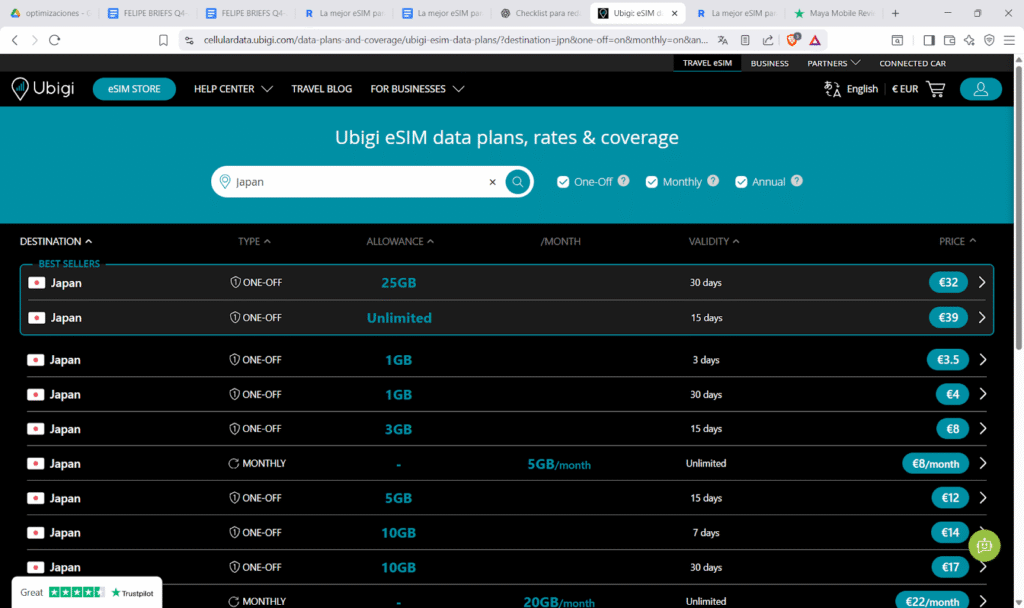
Task: Select the €32 price for 25GB plan
Action: point(948,283)
